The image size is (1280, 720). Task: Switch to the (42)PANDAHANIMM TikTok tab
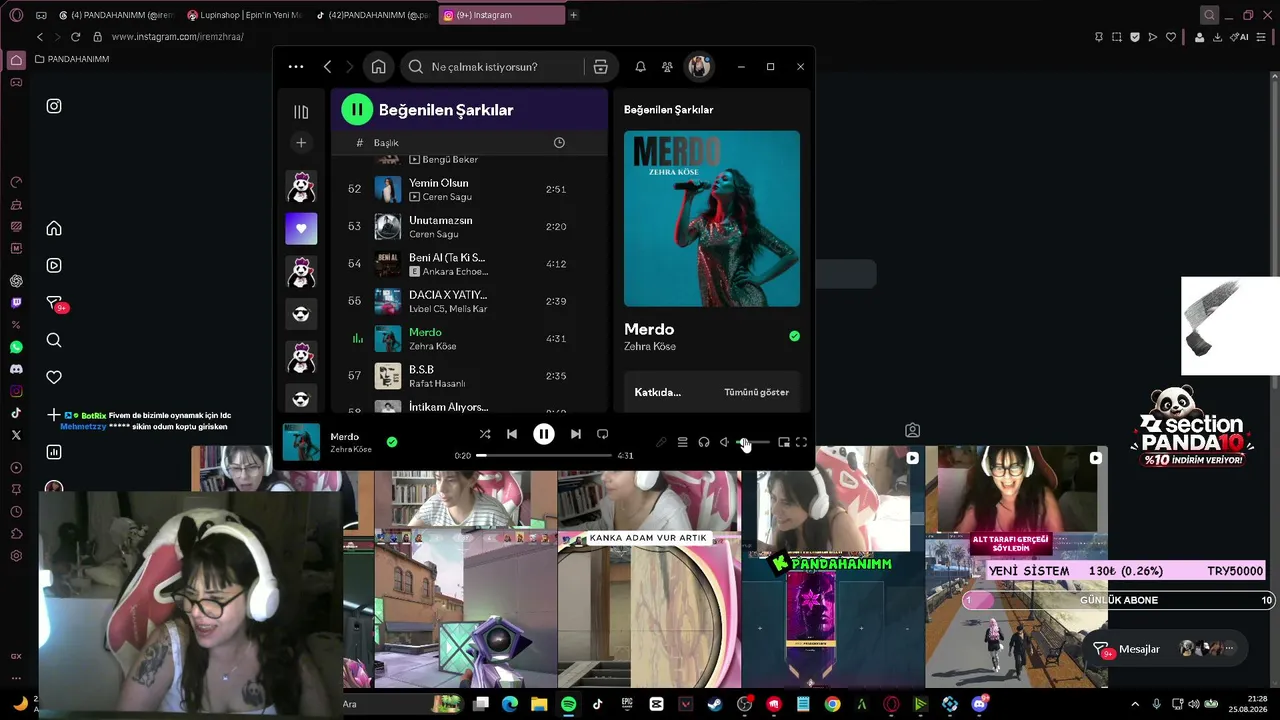point(372,15)
